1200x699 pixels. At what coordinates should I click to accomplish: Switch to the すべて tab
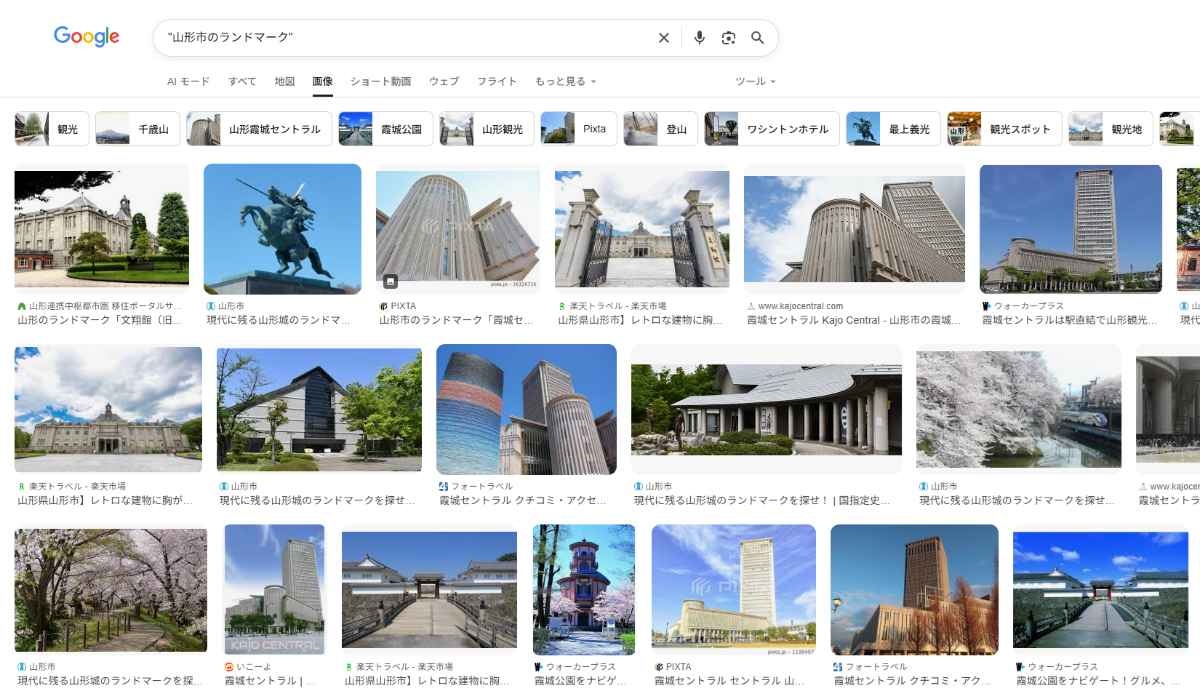coord(242,81)
